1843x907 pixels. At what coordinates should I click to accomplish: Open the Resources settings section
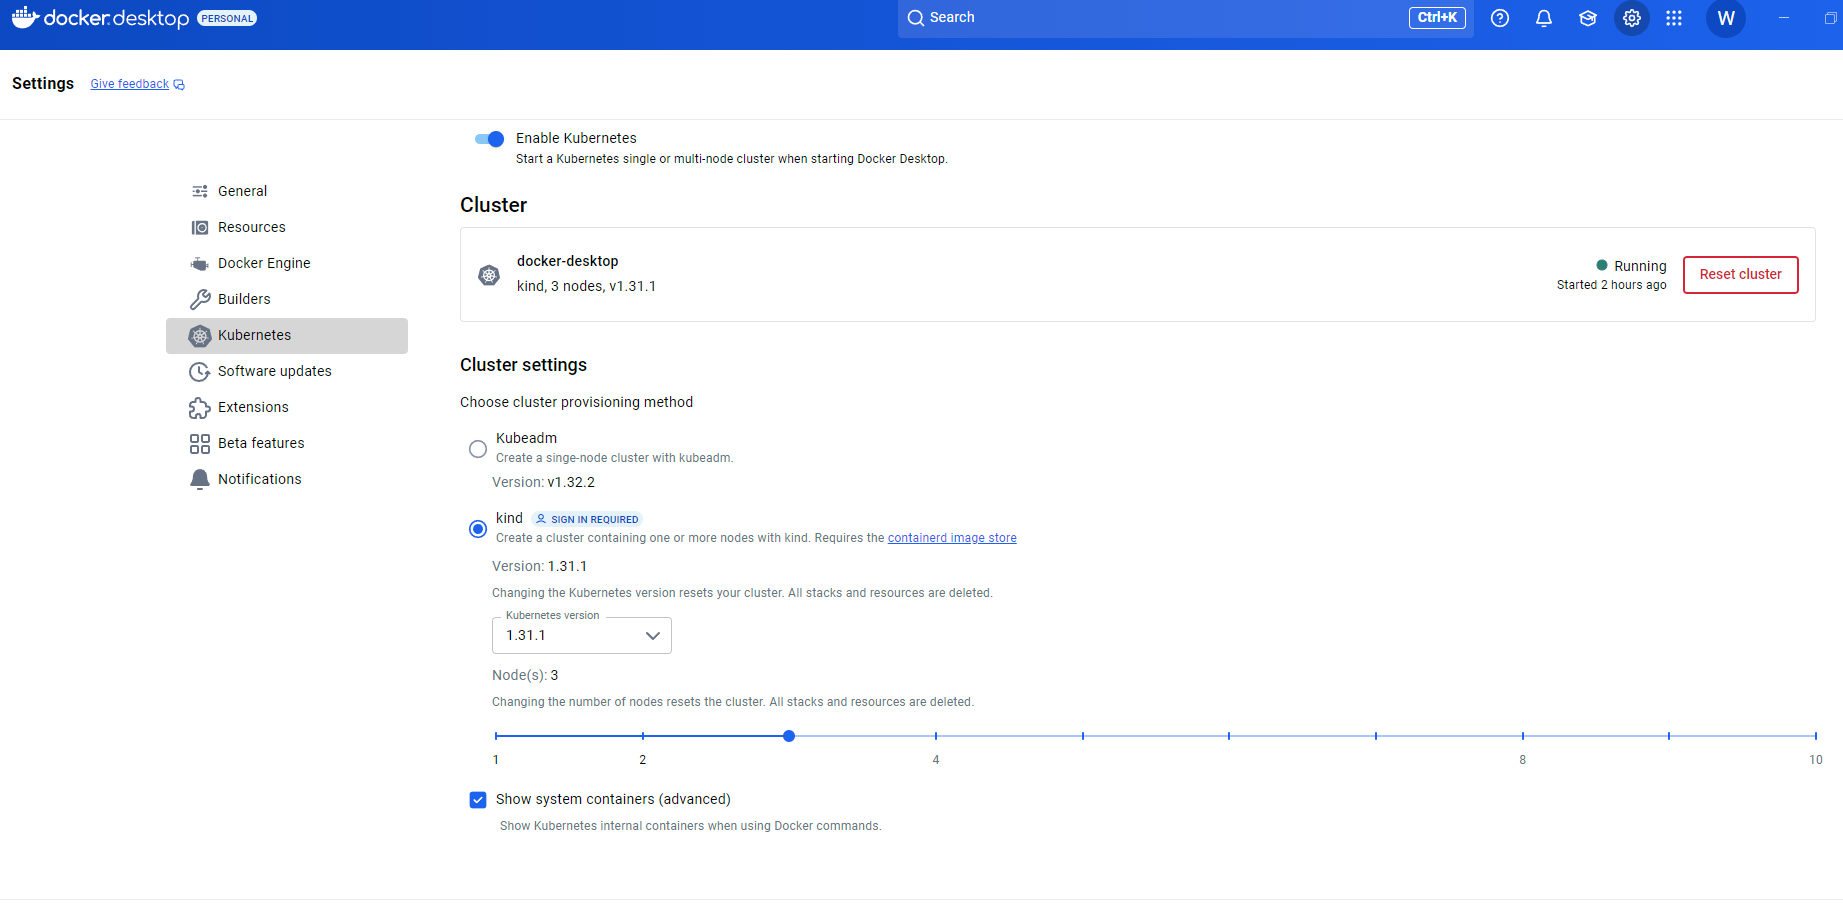point(250,227)
